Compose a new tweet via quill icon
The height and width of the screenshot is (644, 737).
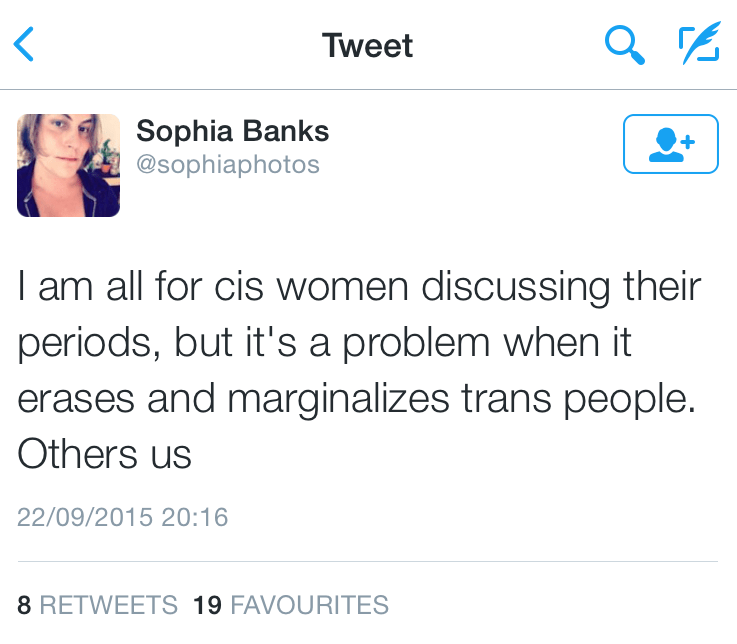[698, 45]
